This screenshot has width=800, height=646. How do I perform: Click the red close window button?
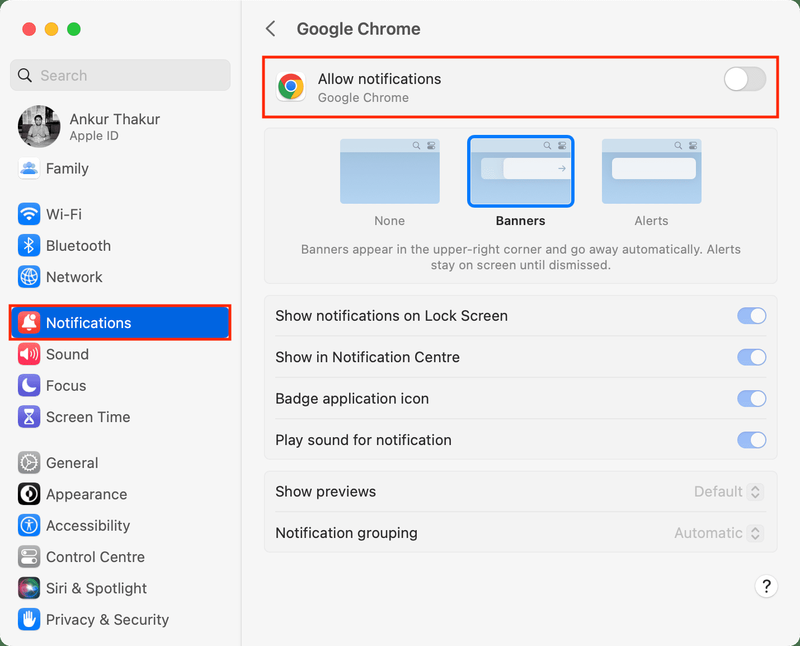[29, 29]
